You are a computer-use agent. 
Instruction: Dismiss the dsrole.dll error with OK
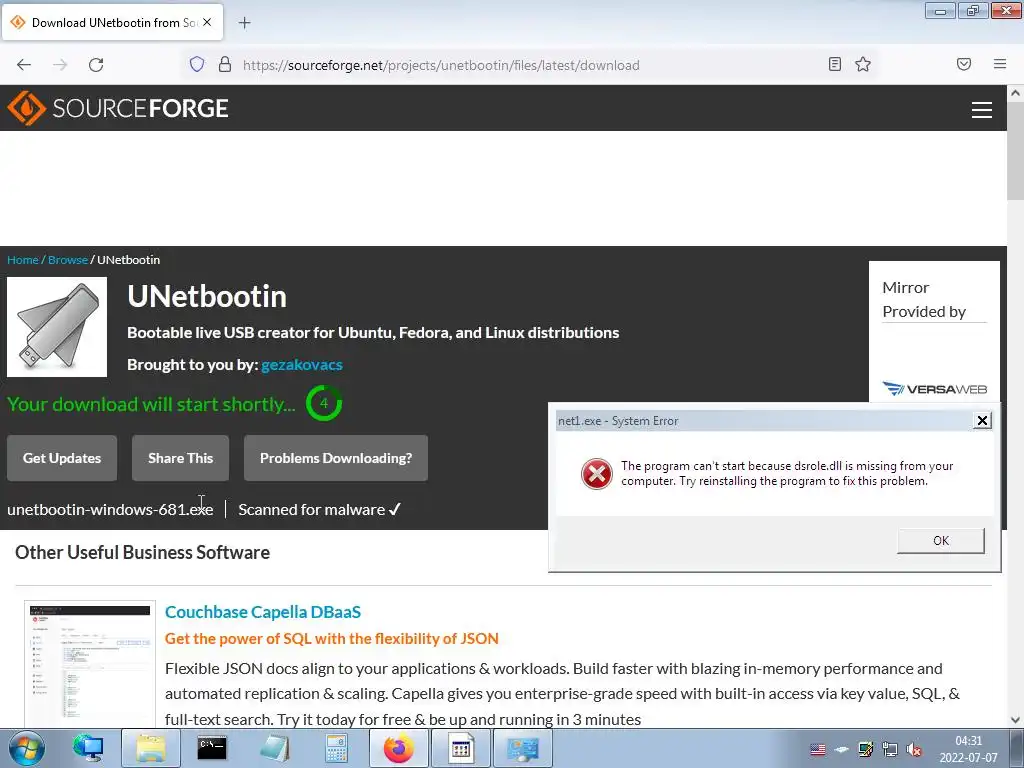click(940, 541)
